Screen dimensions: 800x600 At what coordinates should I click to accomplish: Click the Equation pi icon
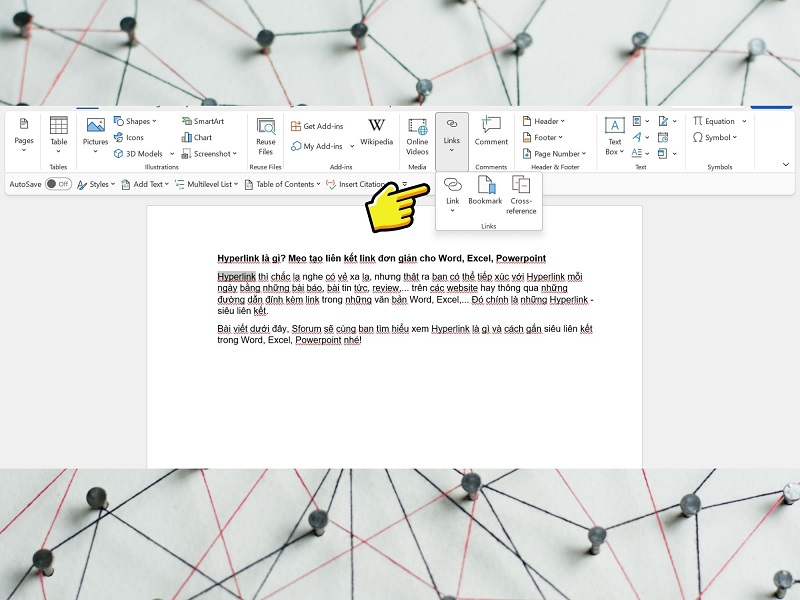click(697, 121)
